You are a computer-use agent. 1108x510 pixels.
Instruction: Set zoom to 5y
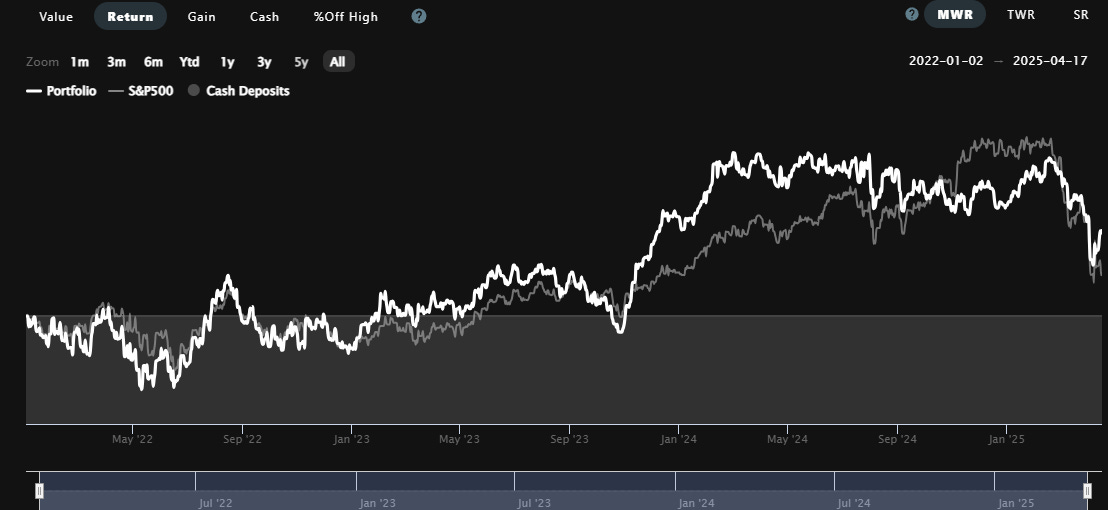(301, 61)
